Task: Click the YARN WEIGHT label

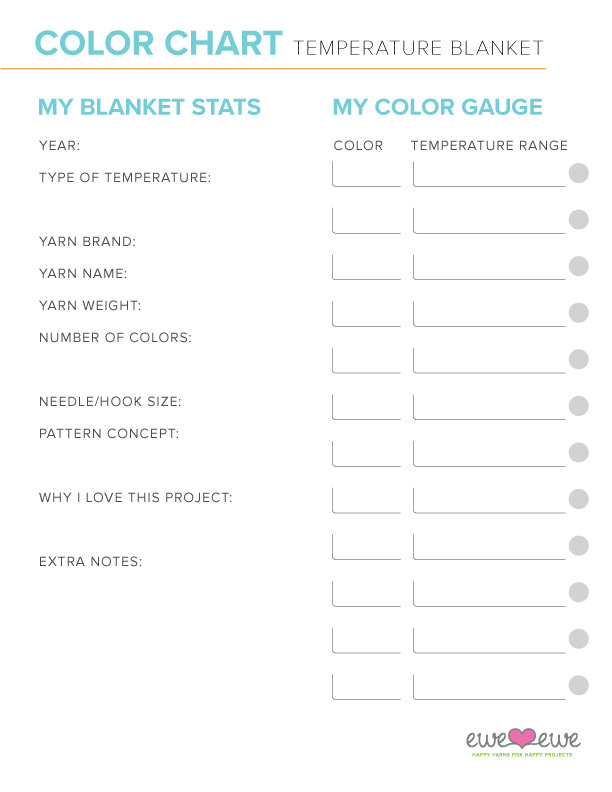Action: point(90,306)
